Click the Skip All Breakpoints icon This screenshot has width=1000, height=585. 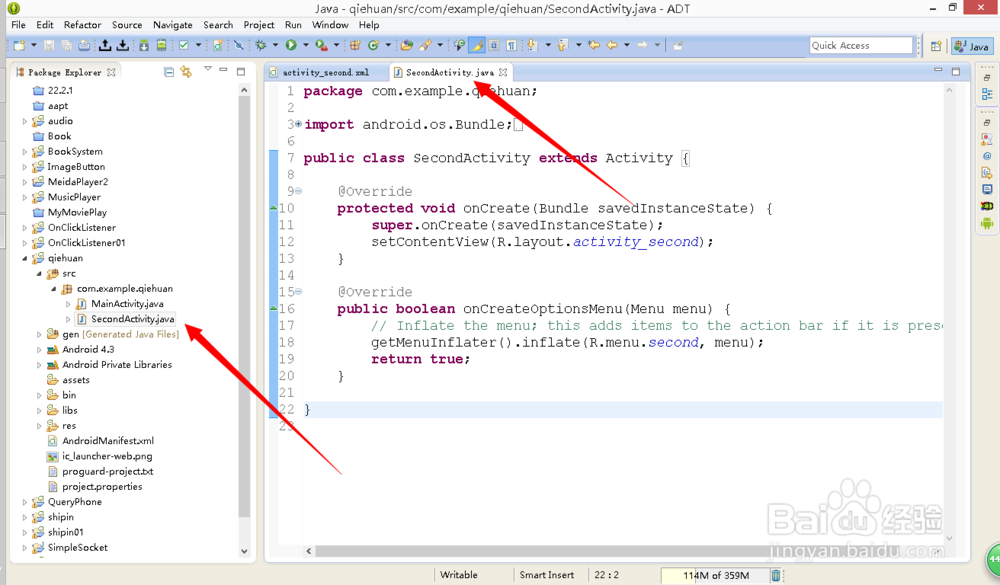(x=239, y=45)
